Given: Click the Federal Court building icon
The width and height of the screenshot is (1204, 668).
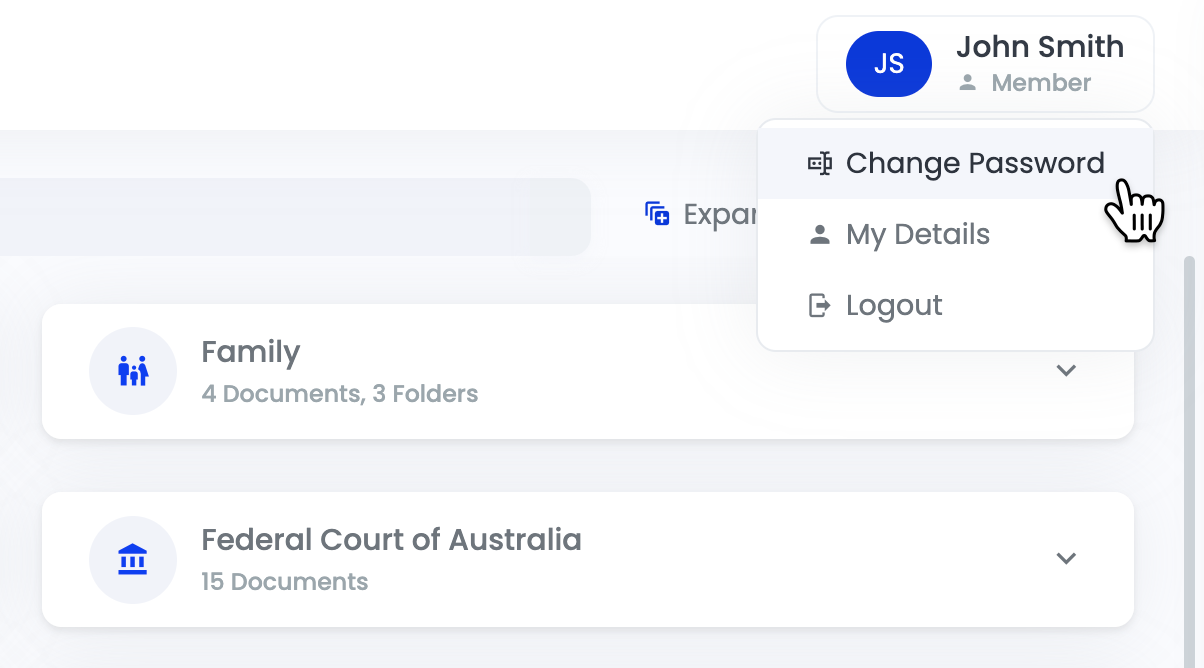Looking at the screenshot, I should coord(133,559).
